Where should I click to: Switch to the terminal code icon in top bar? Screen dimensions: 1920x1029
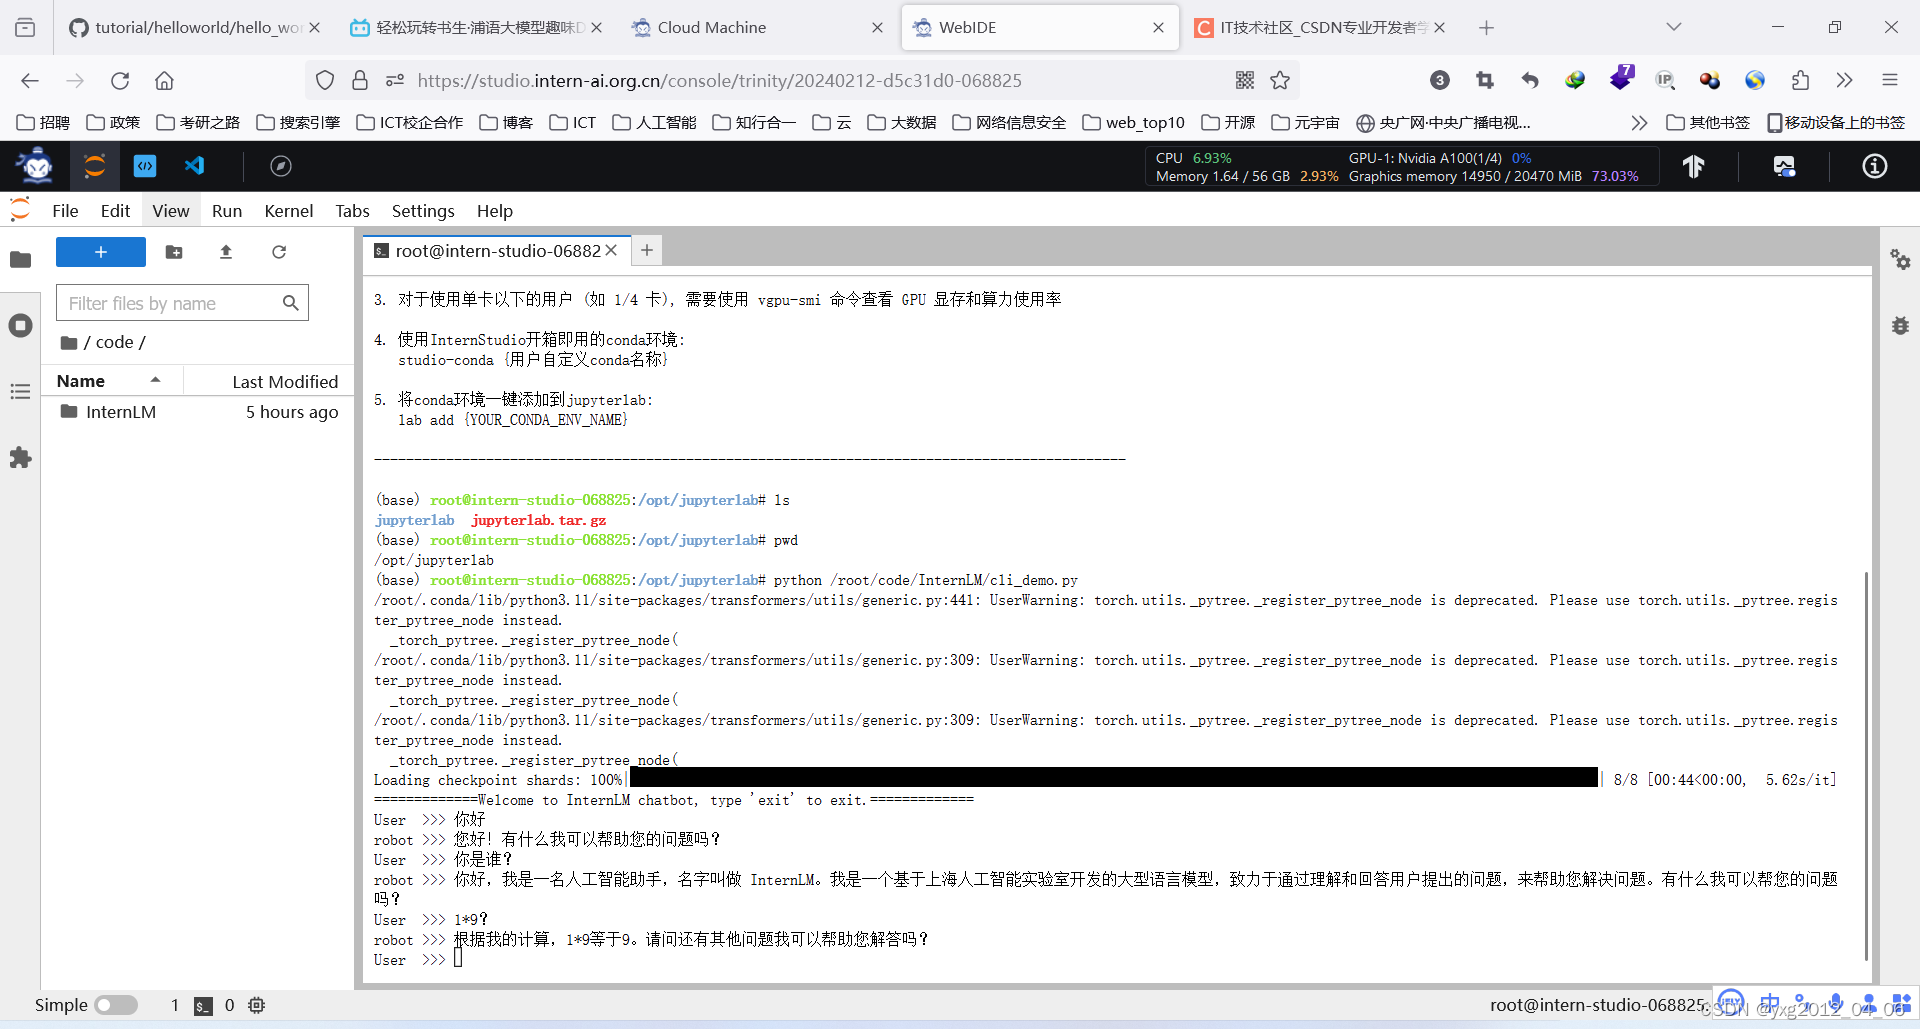point(145,166)
